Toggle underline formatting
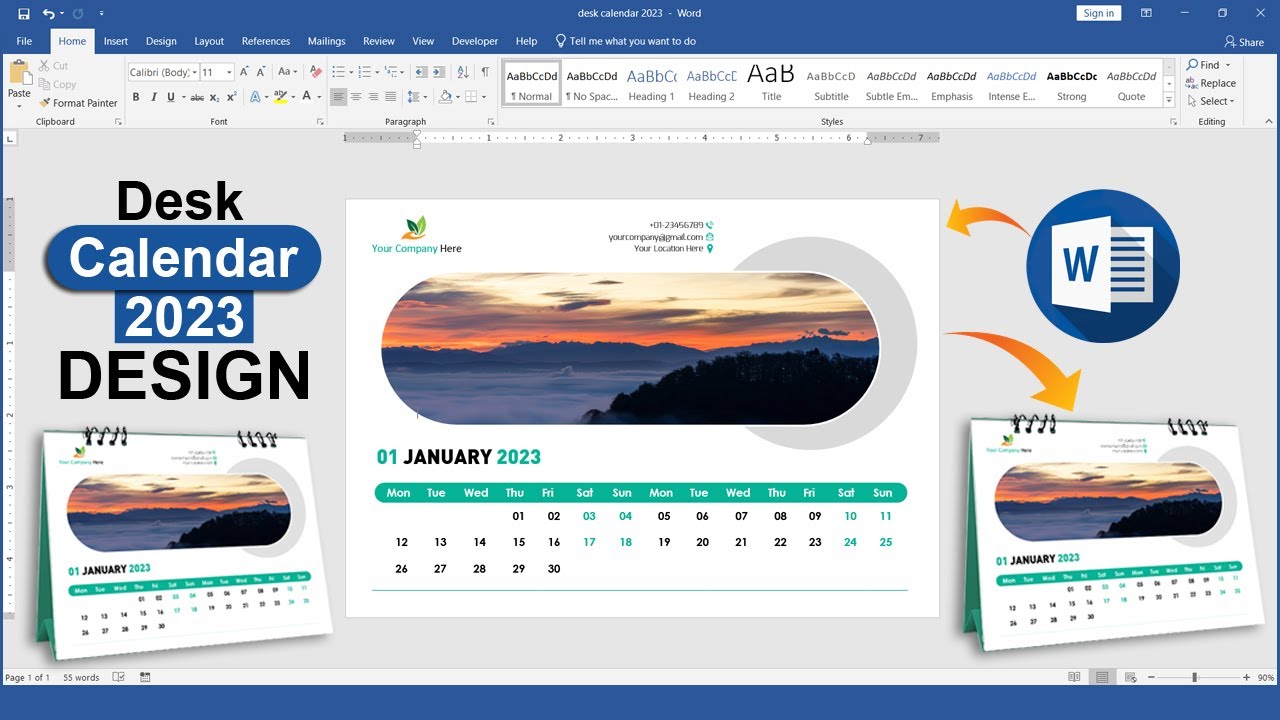 tap(170, 97)
